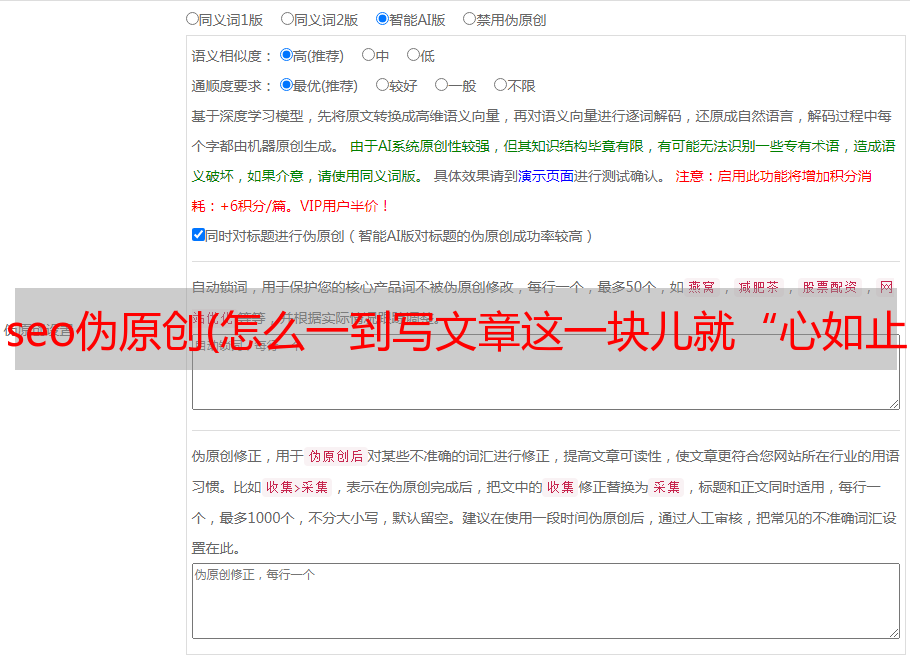Set 通顺度要求 to 一般
The image size is (911, 658).
442,85
